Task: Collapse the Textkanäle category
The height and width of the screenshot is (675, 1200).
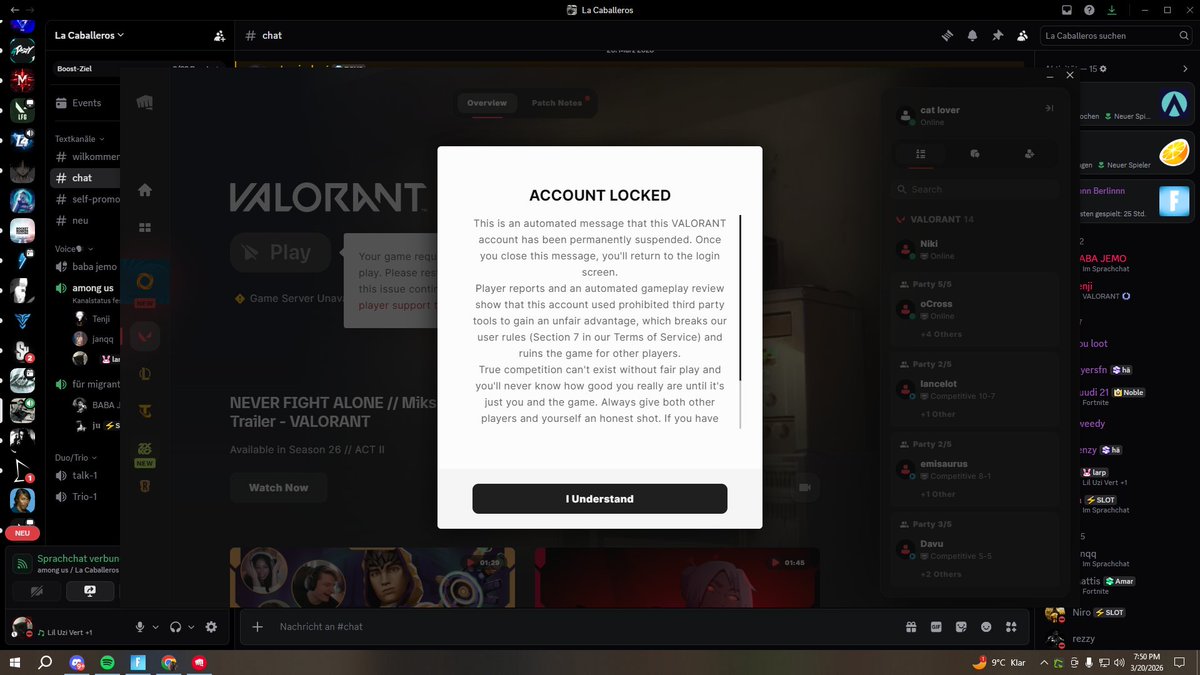Action: click(80, 139)
